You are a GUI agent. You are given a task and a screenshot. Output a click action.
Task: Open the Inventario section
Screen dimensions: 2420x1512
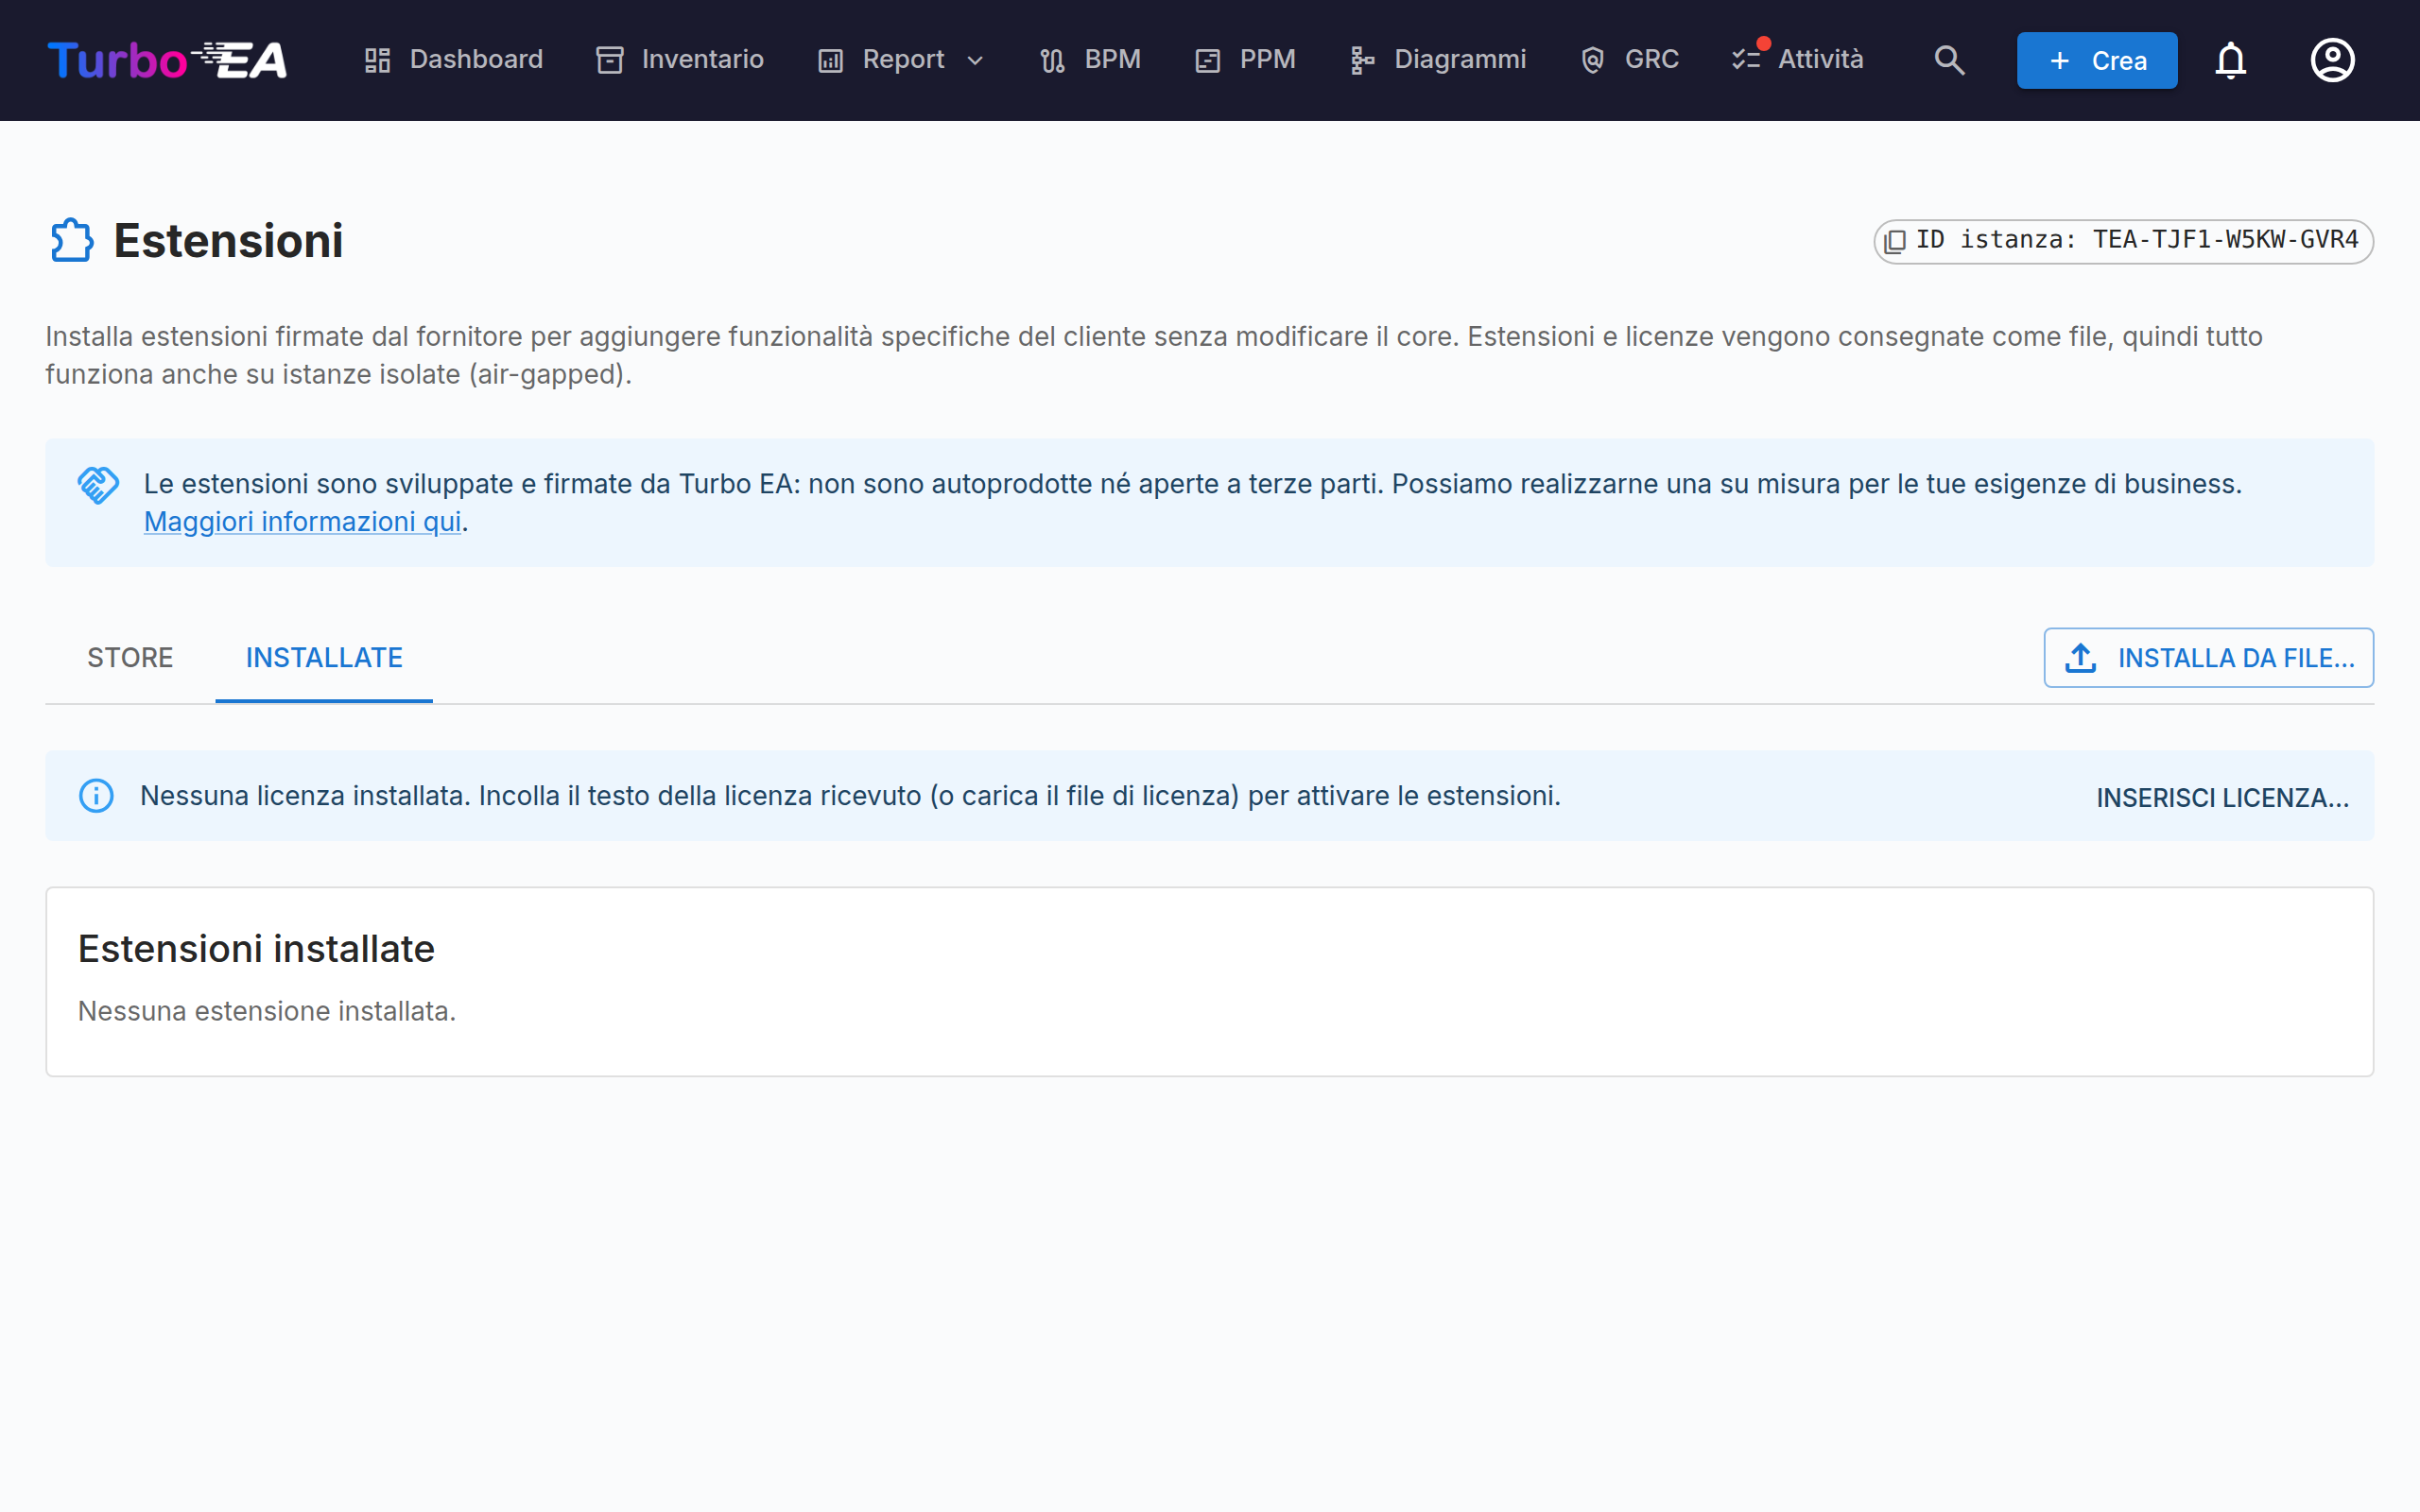click(680, 60)
